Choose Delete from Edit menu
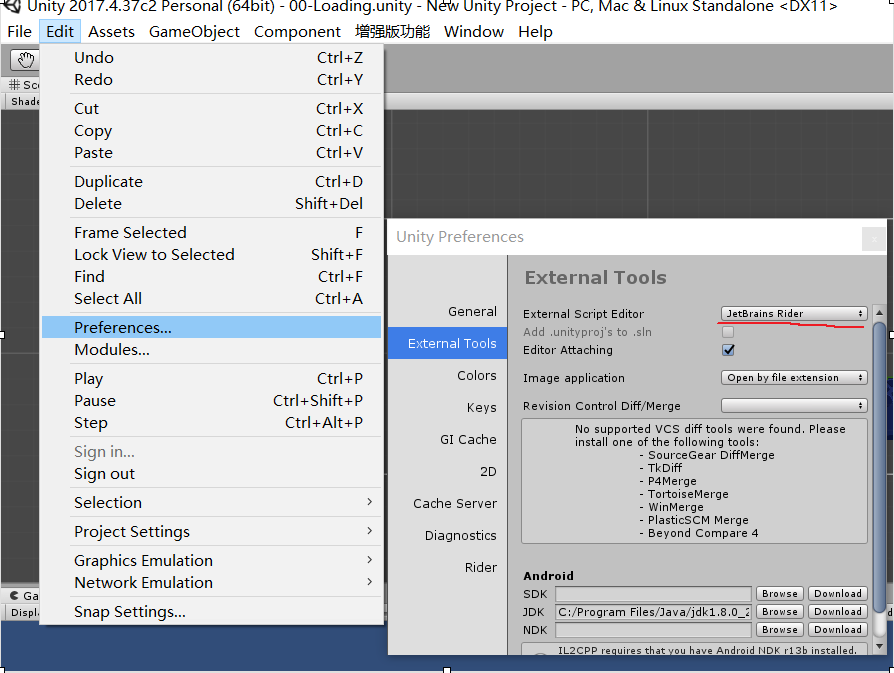894x673 pixels. tap(211, 204)
